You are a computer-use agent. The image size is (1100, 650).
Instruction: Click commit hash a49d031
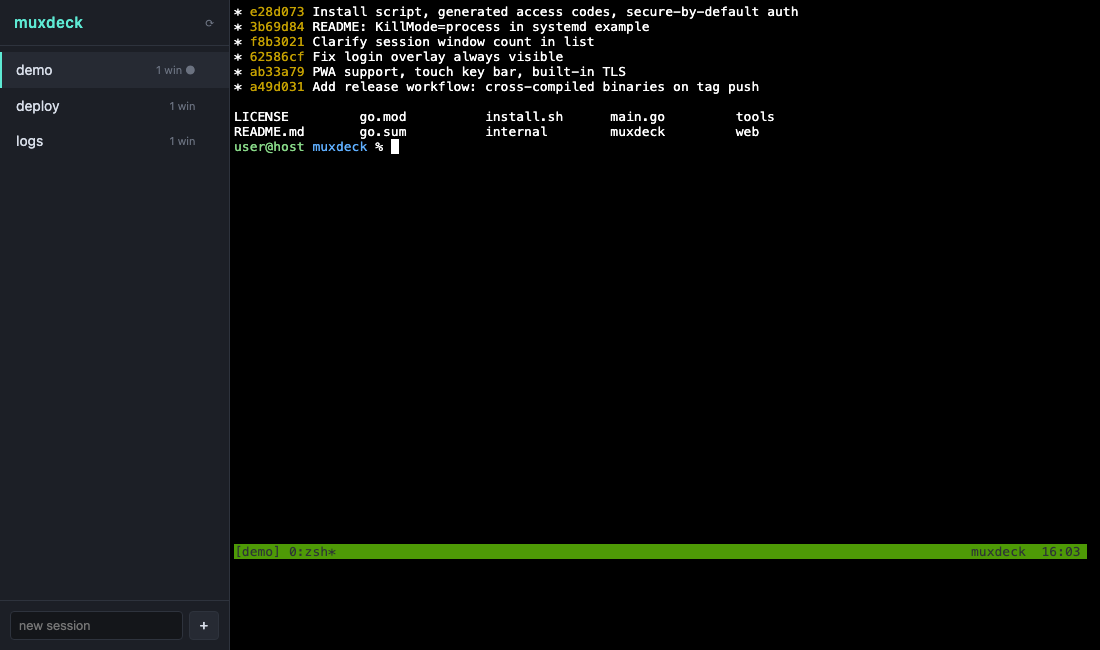pos(277,87)
